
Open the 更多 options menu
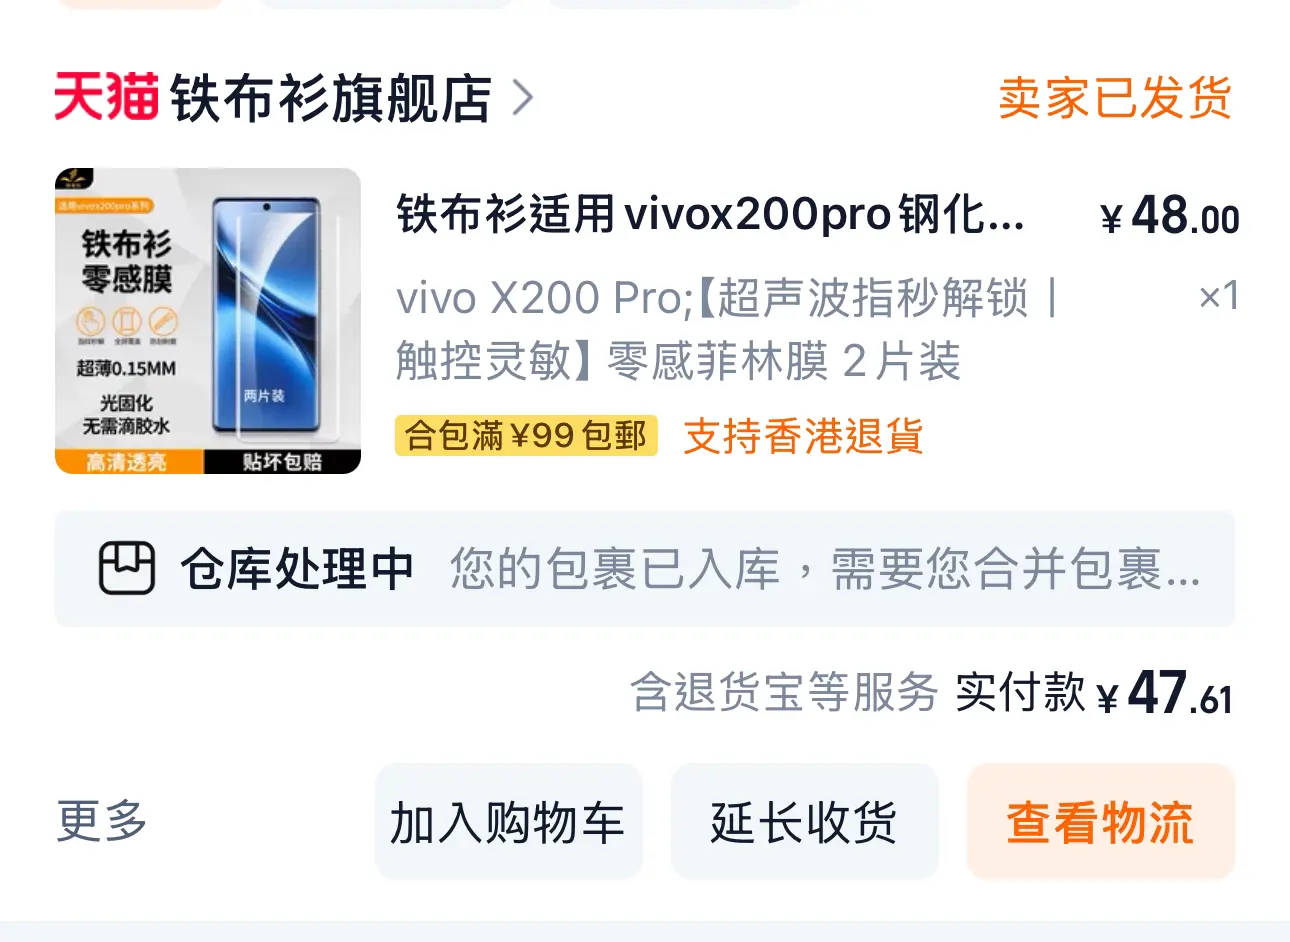pyautogui.click(x=102, y=821)
